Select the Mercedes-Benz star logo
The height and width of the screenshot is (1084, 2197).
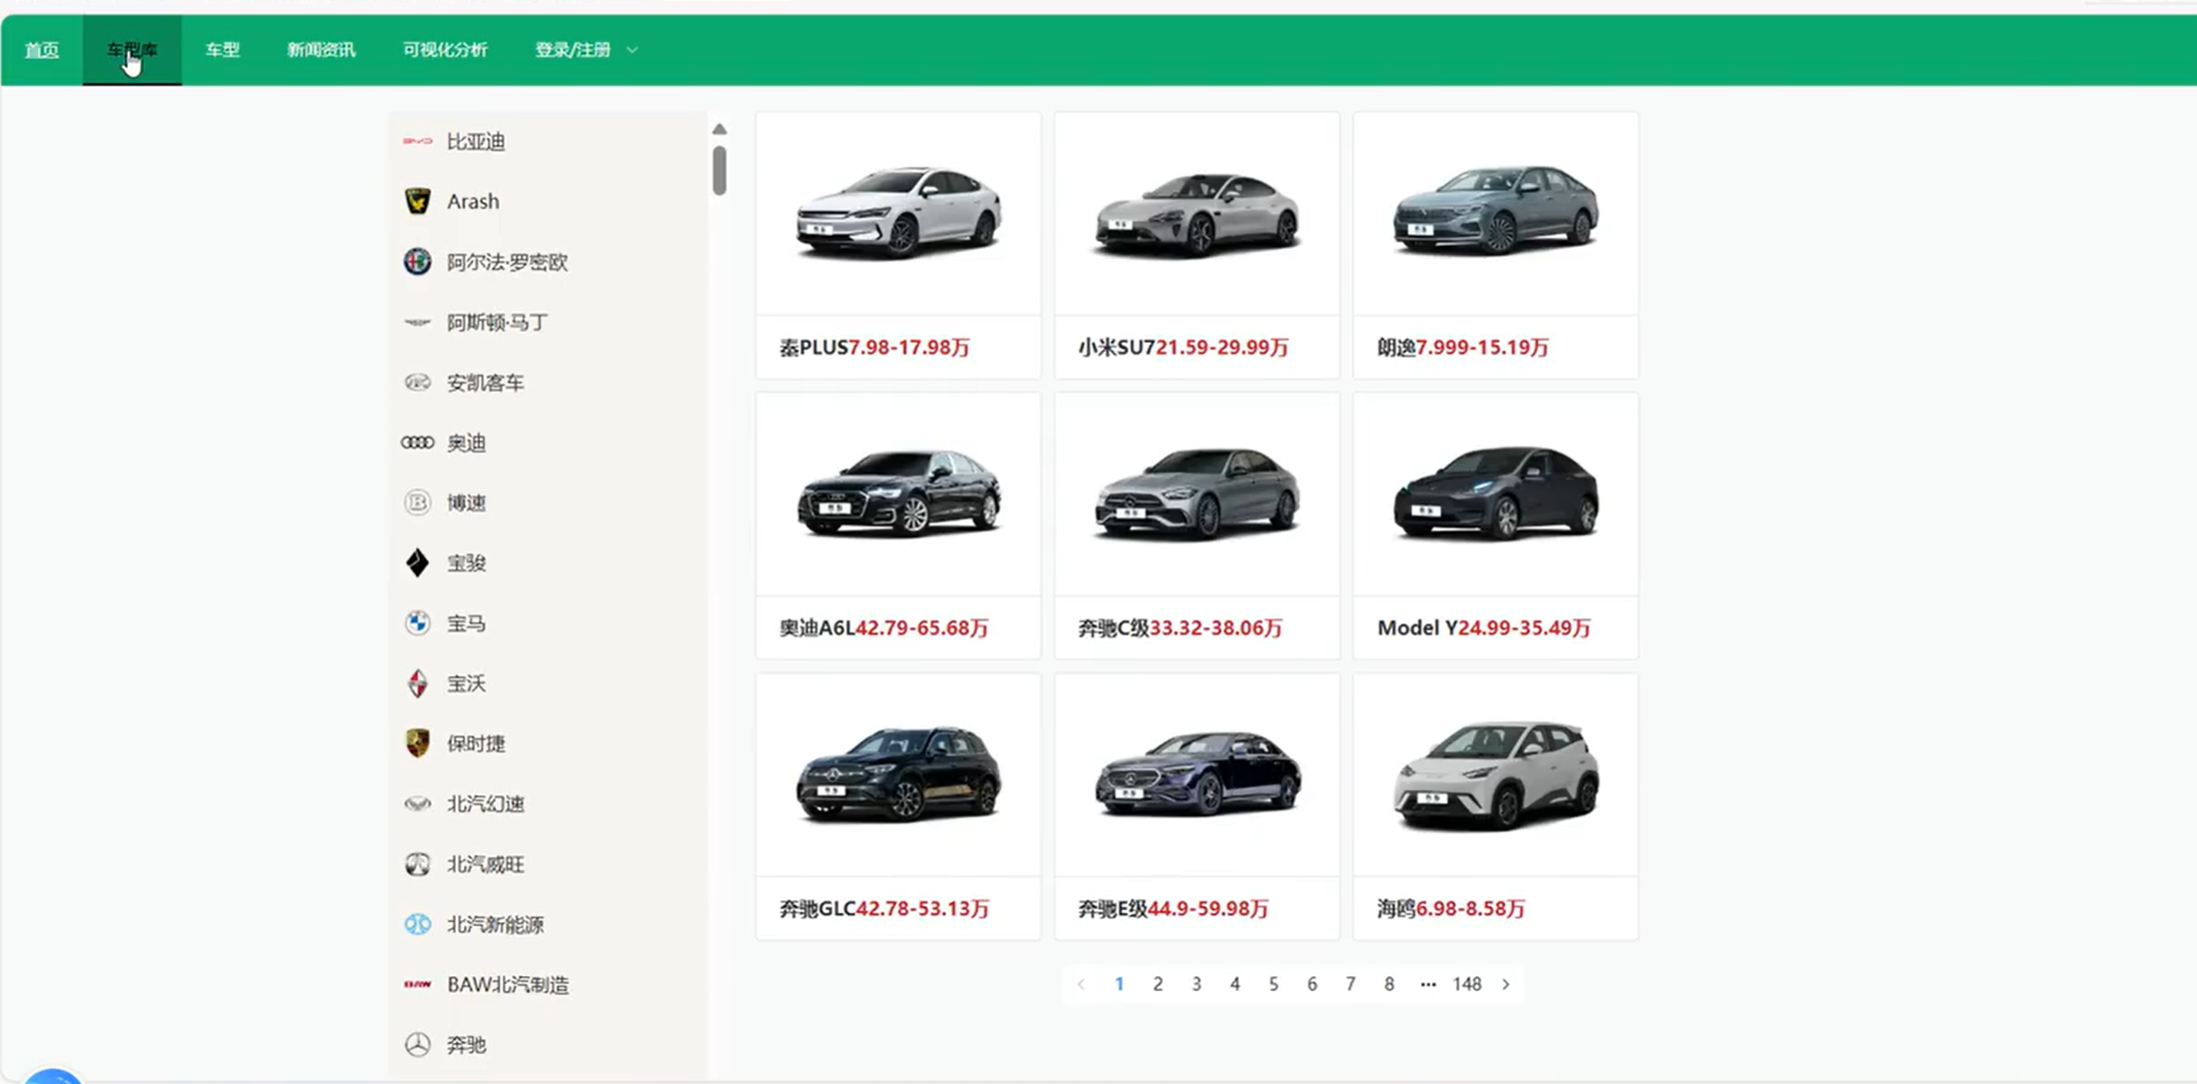click(x=417, y=1044)
